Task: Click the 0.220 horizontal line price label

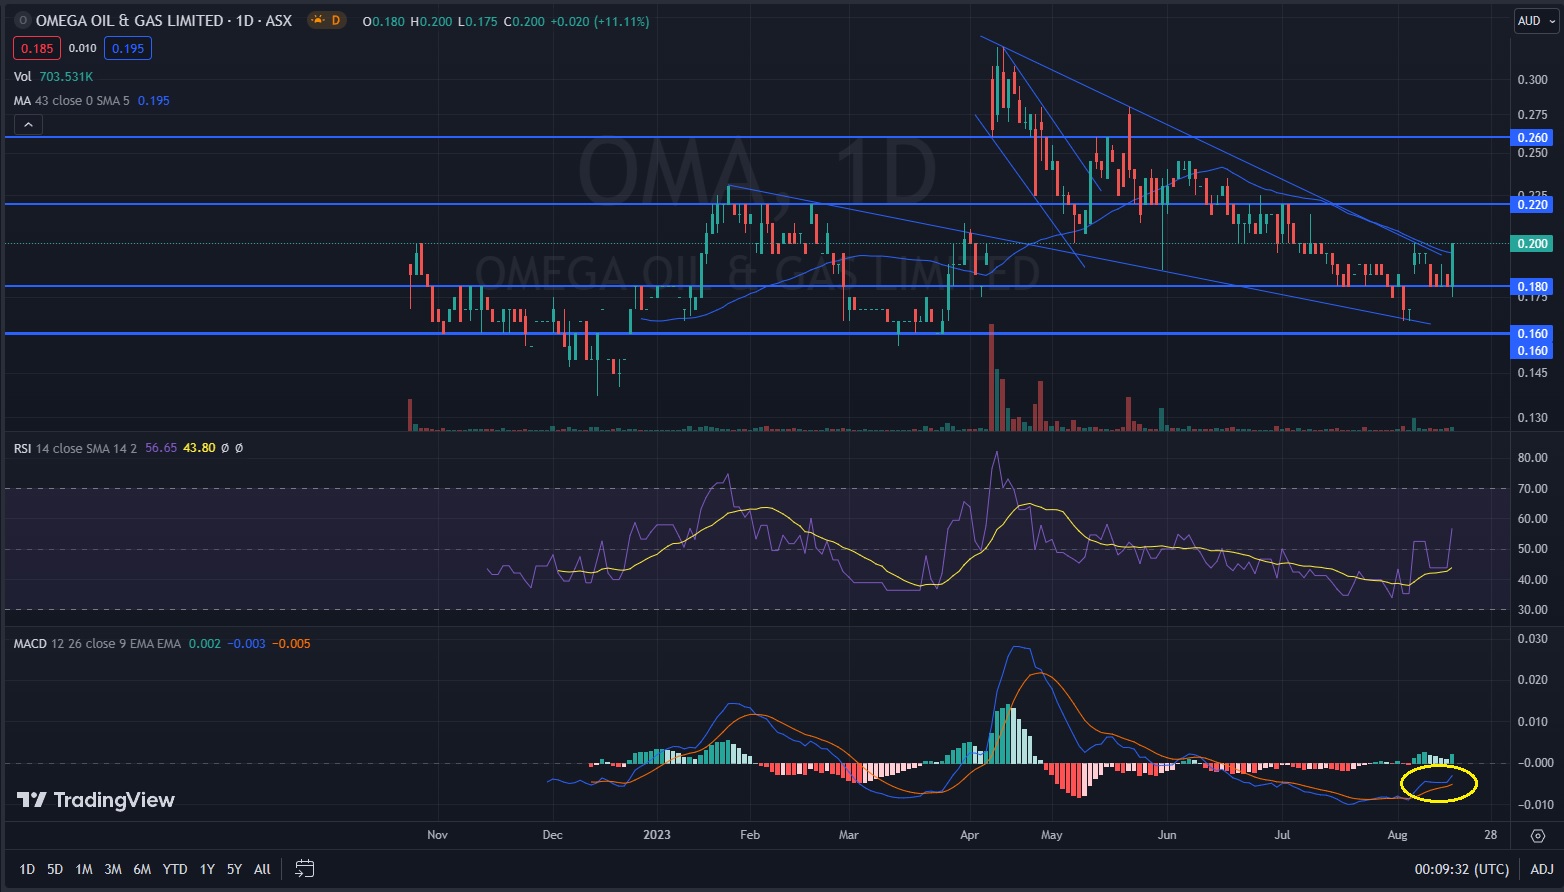Action: point(1533,204)
